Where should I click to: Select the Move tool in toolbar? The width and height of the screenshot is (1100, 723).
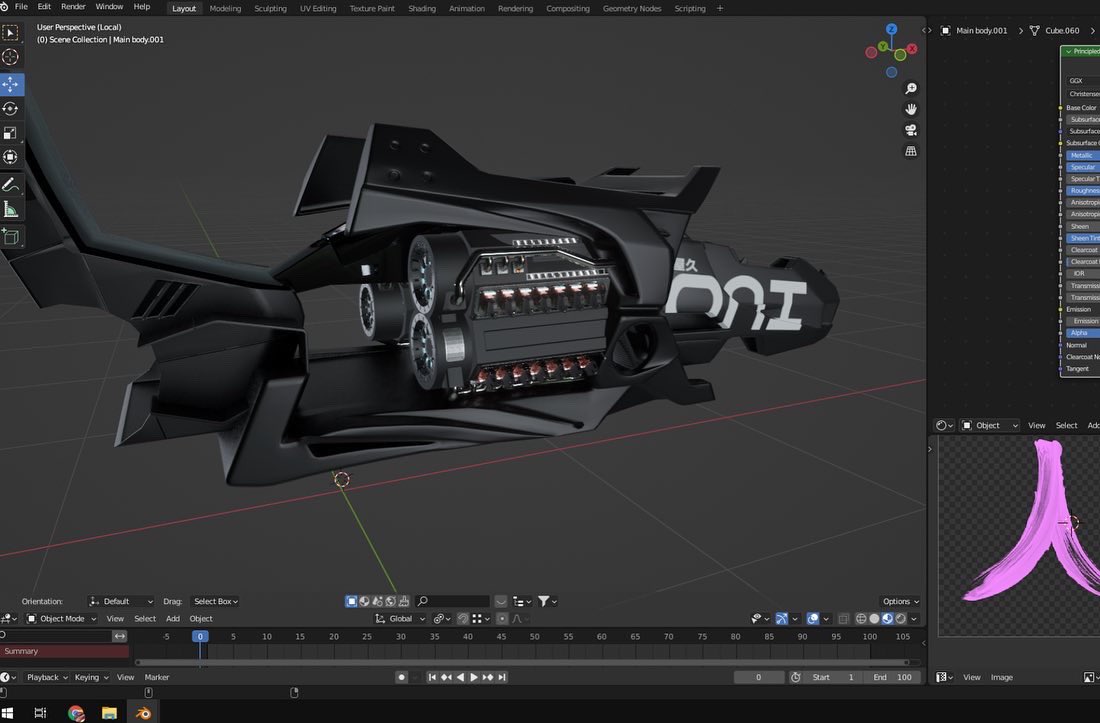pos(11,84)
